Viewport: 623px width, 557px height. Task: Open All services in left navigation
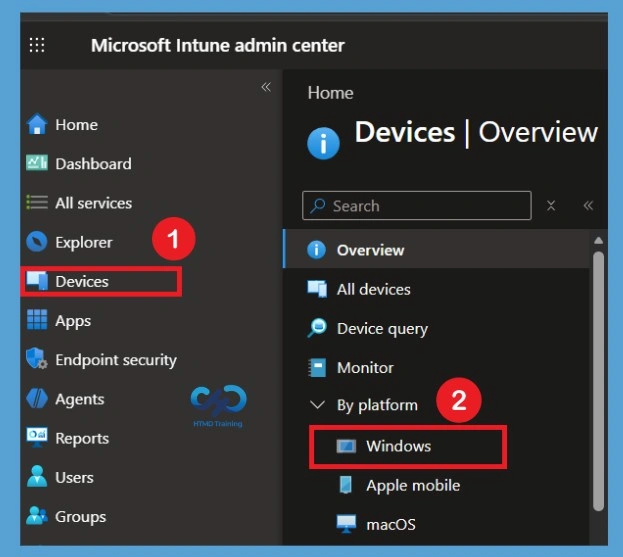point(93,203)
